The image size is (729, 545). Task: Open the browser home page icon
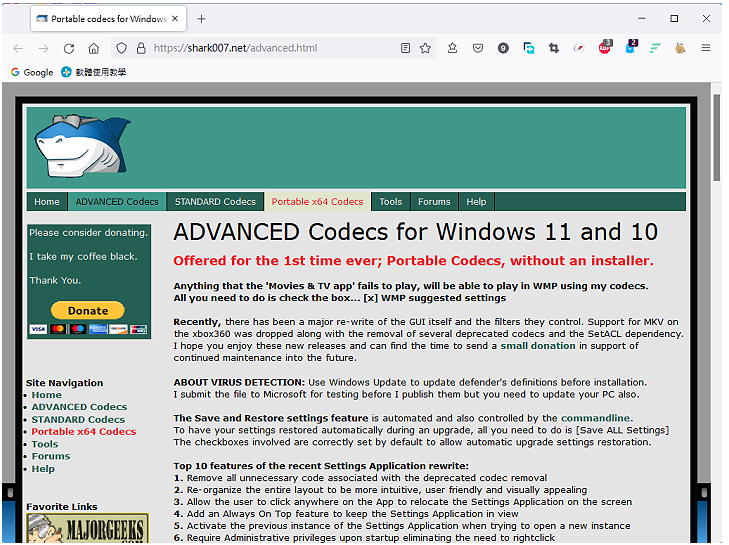point(94,48)
